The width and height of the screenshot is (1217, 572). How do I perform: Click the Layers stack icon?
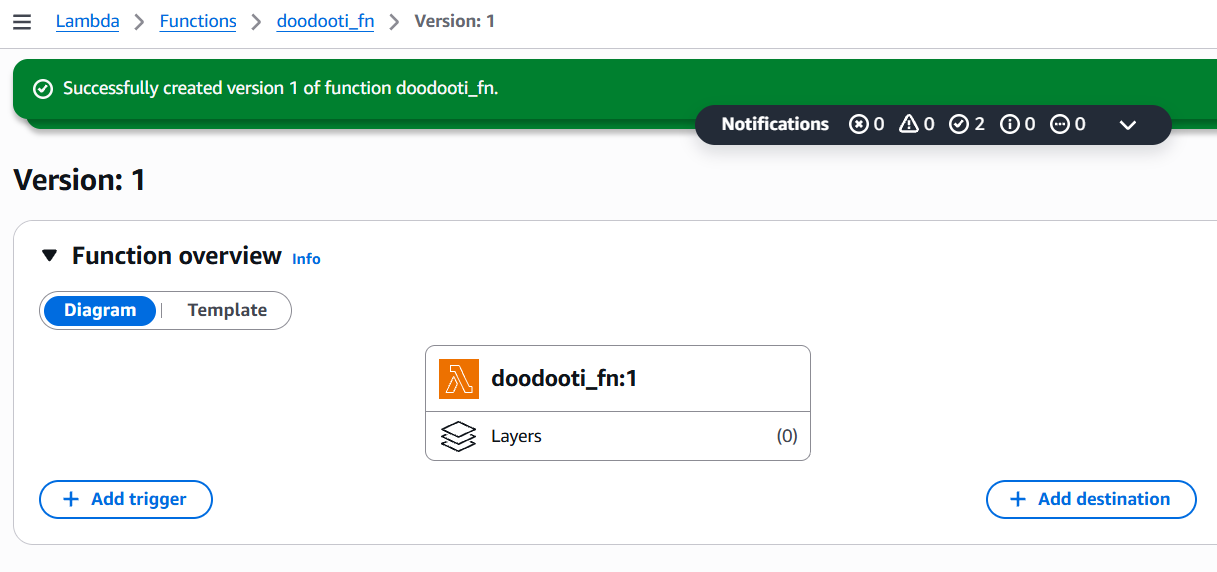pos(458,436)
